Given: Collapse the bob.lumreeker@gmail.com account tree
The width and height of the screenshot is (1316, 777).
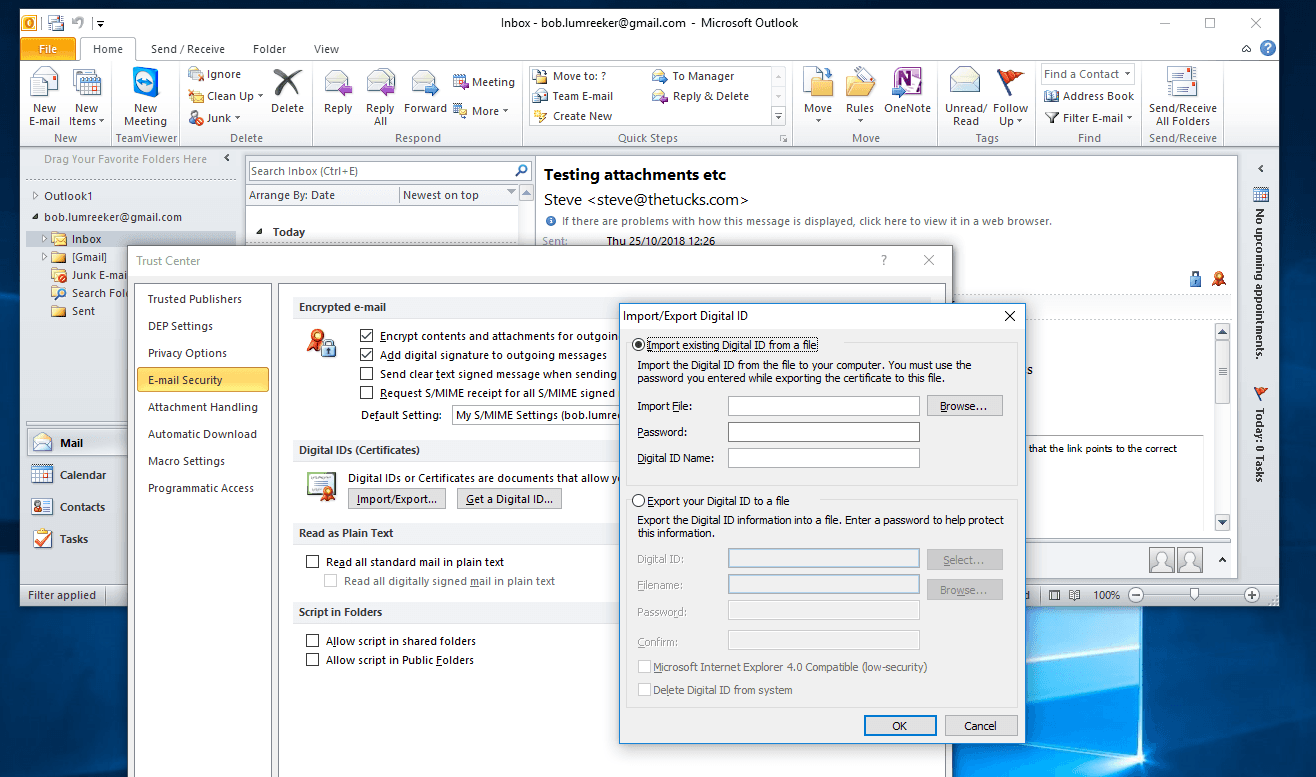Looking at the screenshot, I should pos(36,217).
